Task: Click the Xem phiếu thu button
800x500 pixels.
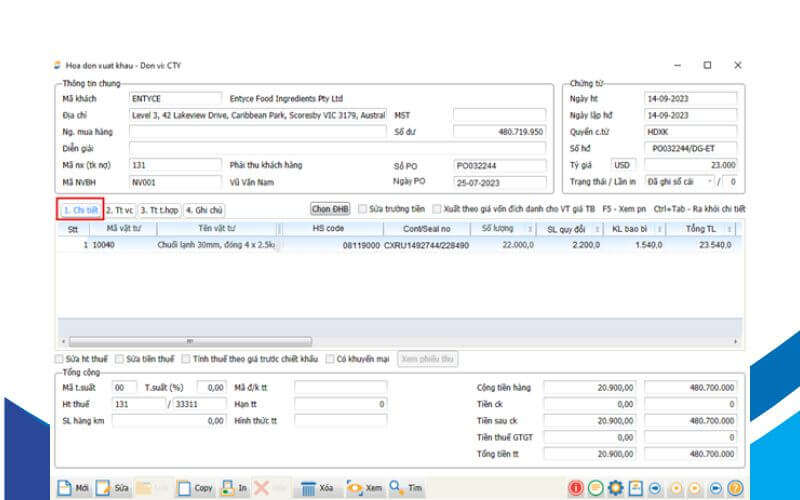Action: [x=427, y=358]
